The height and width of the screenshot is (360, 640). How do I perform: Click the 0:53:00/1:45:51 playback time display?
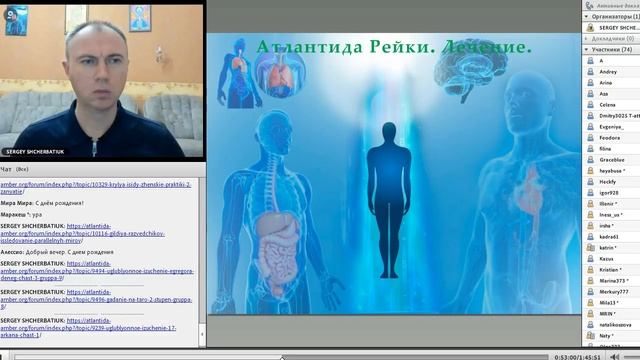point(577,357)
